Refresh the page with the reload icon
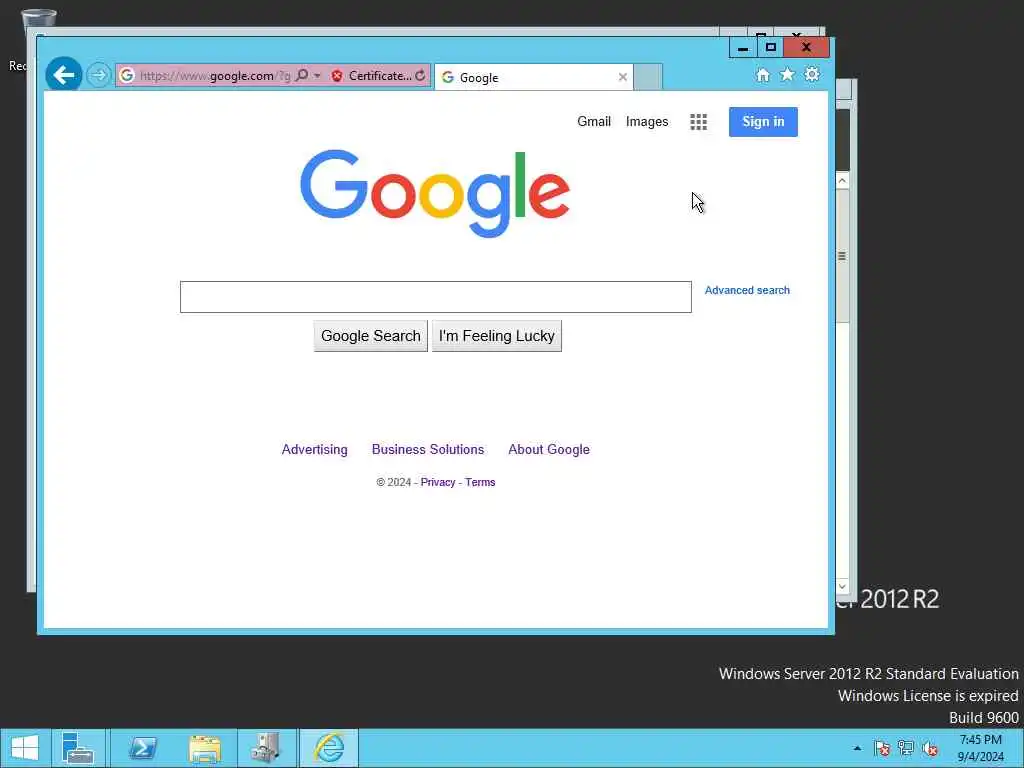Viewport: 1024px width, 768px height. [x=421, y=76]
